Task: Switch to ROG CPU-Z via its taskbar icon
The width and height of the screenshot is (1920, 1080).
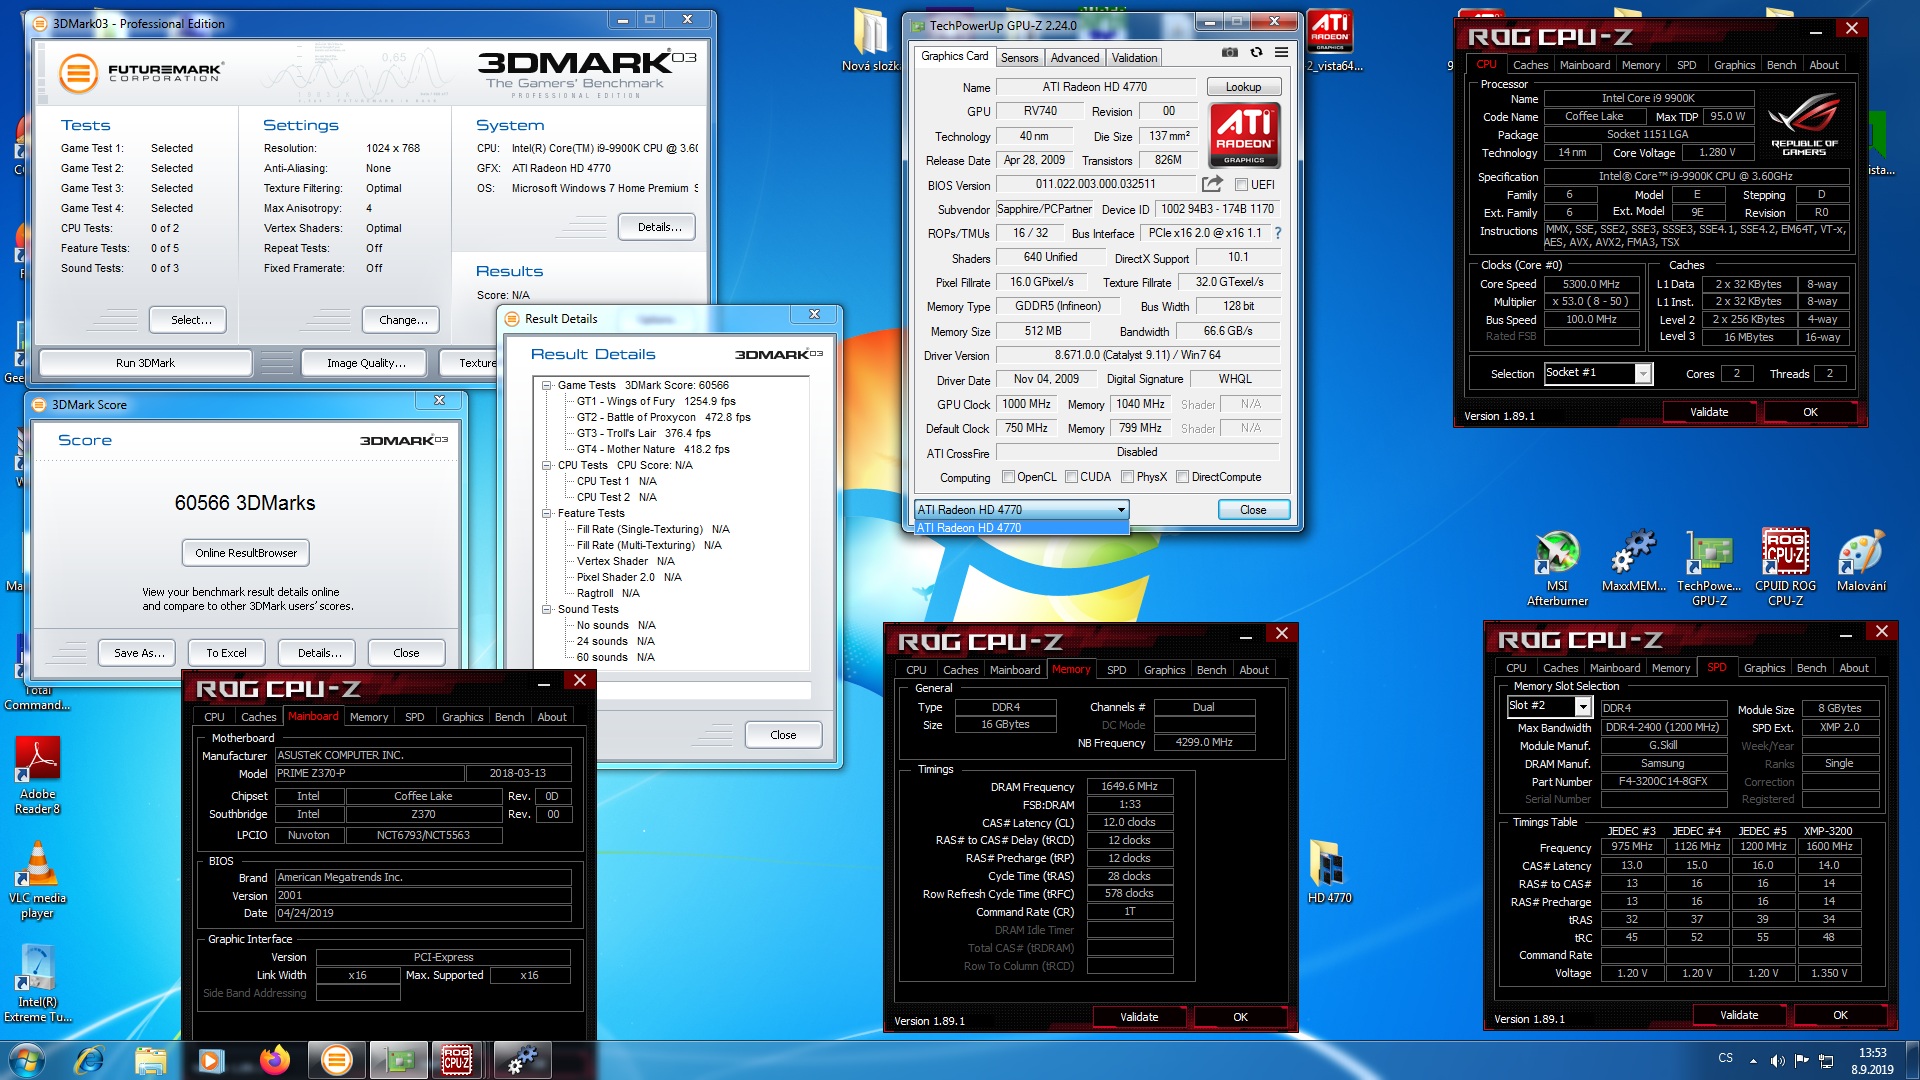Action: (x=457, y=1060)
